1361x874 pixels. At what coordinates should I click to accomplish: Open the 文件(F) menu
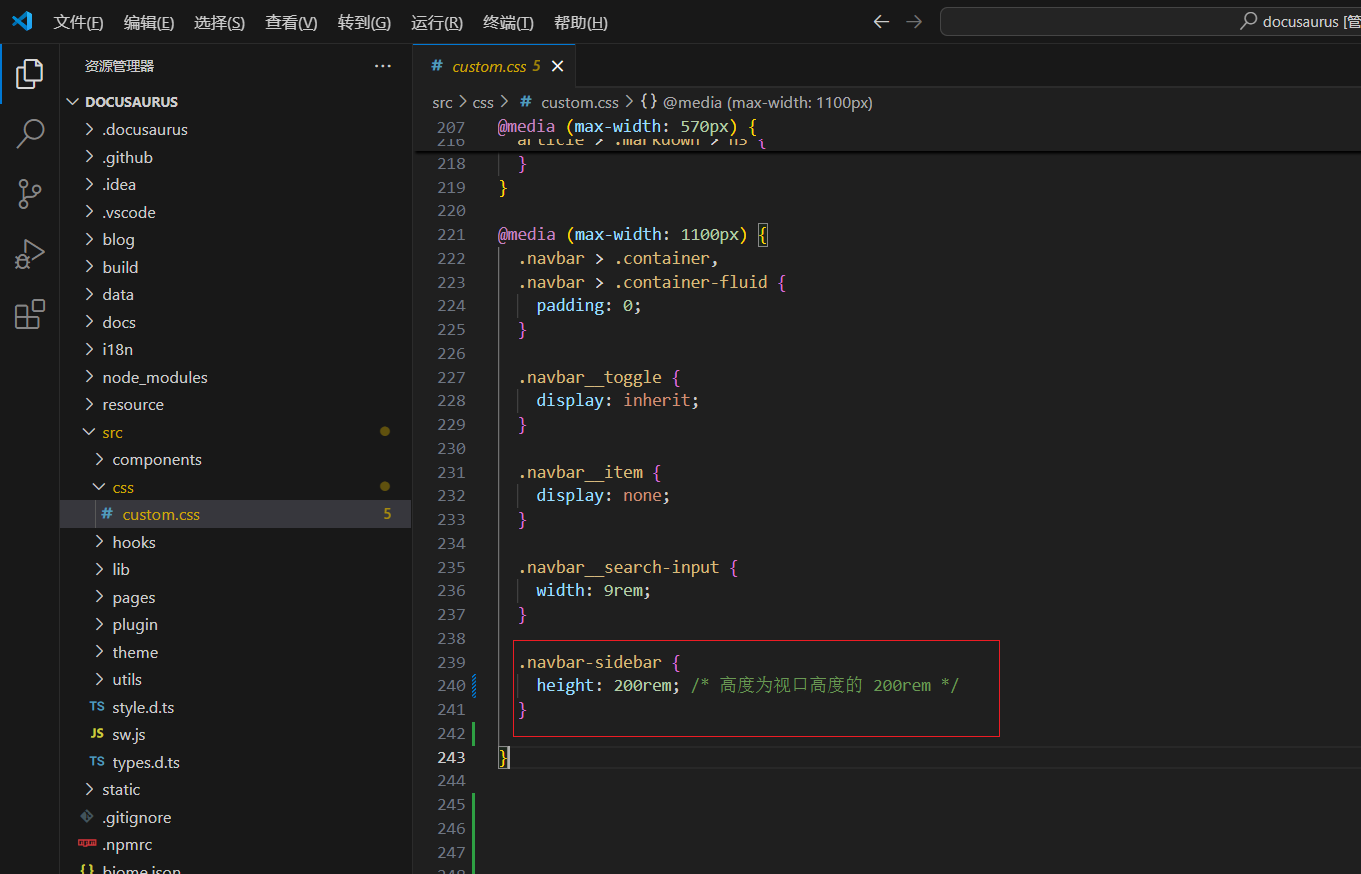pos(78,22)
